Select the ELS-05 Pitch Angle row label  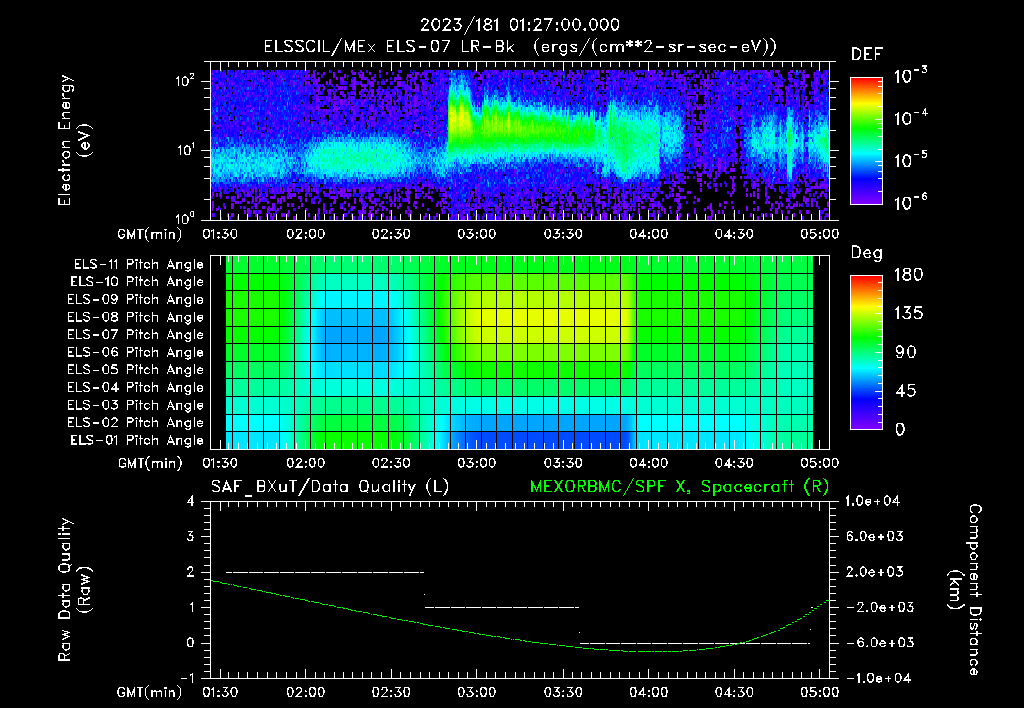tap(135, 370)
